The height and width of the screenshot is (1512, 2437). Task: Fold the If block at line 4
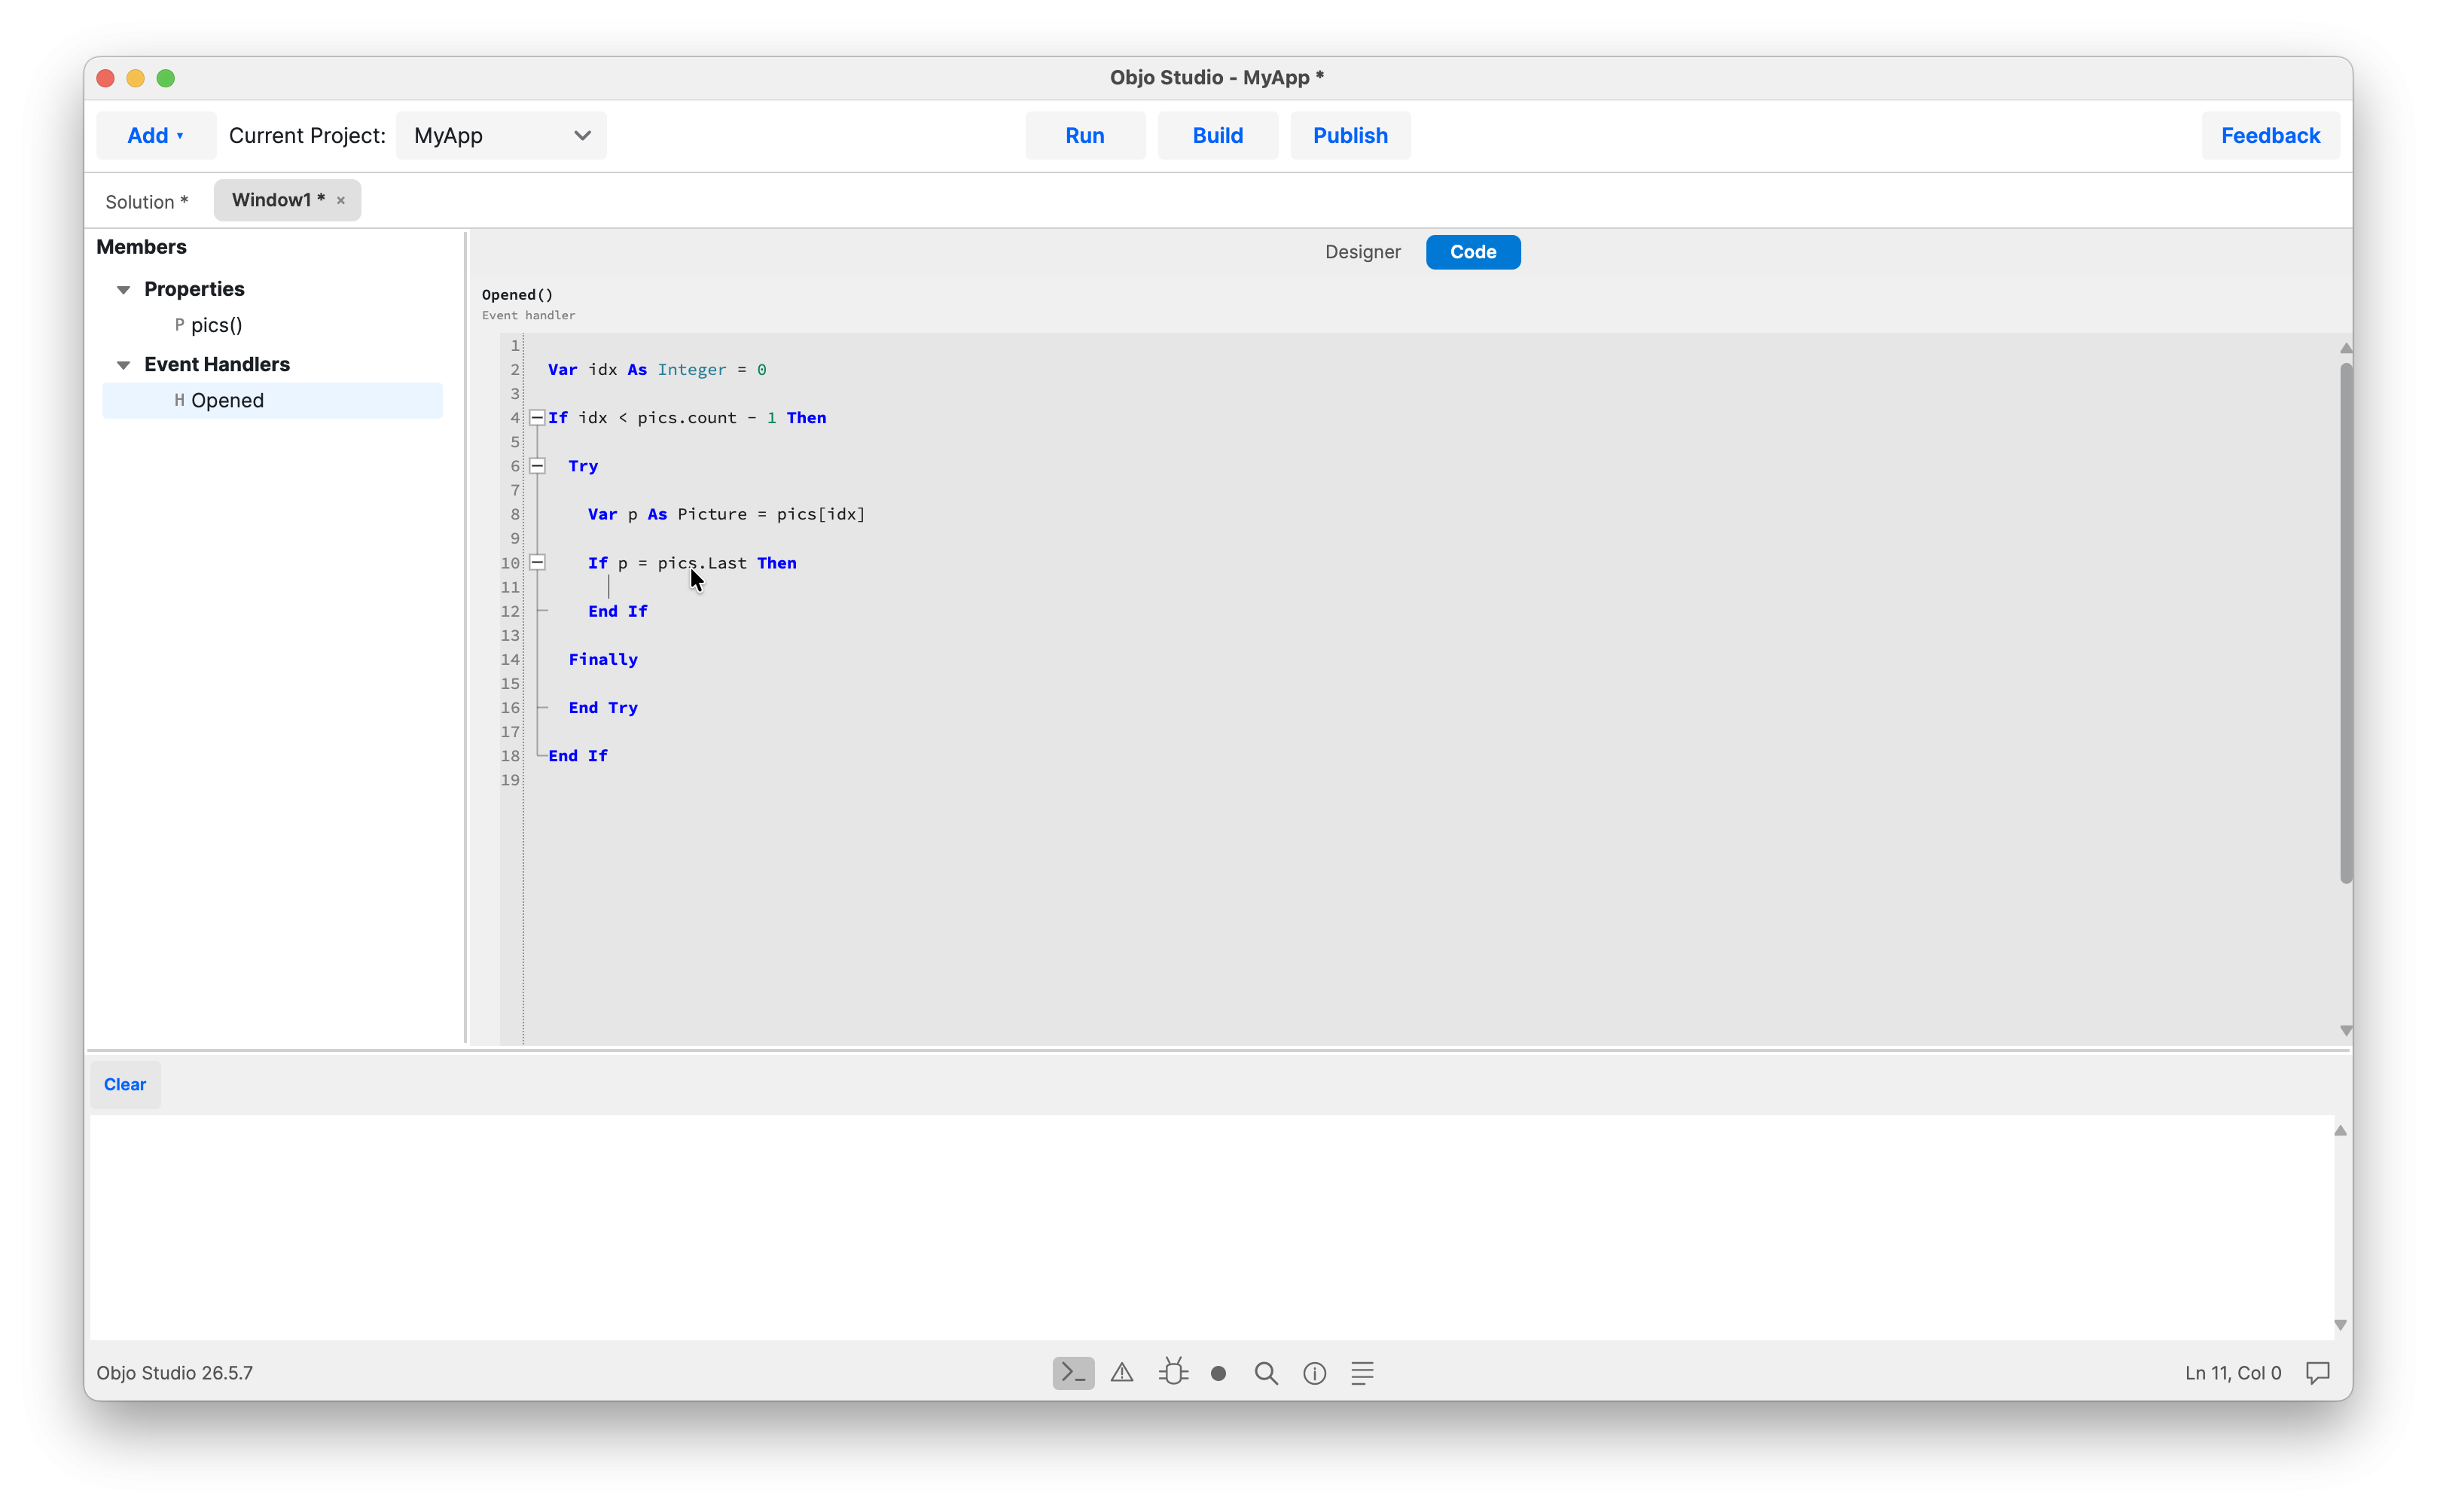click(x=537, y=417)
